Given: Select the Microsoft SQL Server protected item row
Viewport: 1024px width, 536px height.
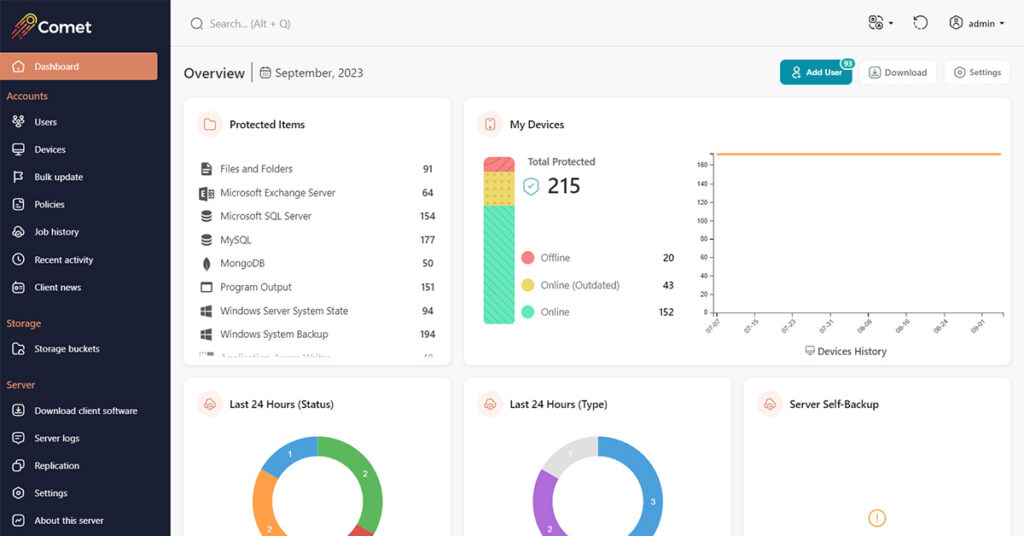Looking at the screenshot, I should pos(316,216).
